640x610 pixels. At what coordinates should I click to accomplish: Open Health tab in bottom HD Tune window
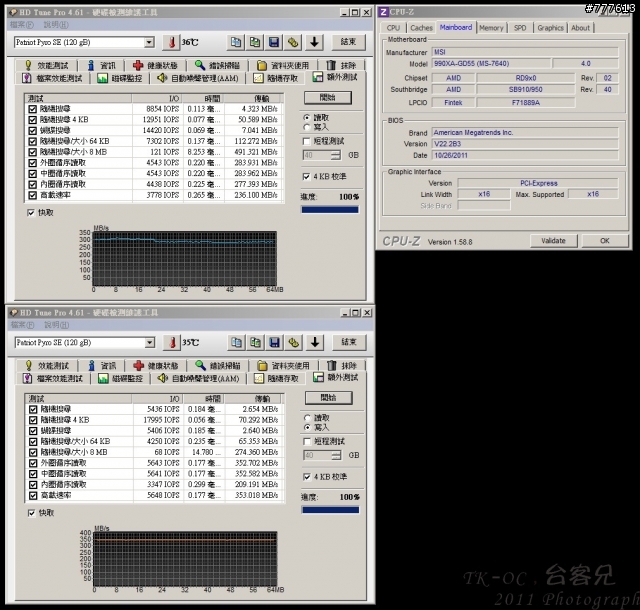156,365
